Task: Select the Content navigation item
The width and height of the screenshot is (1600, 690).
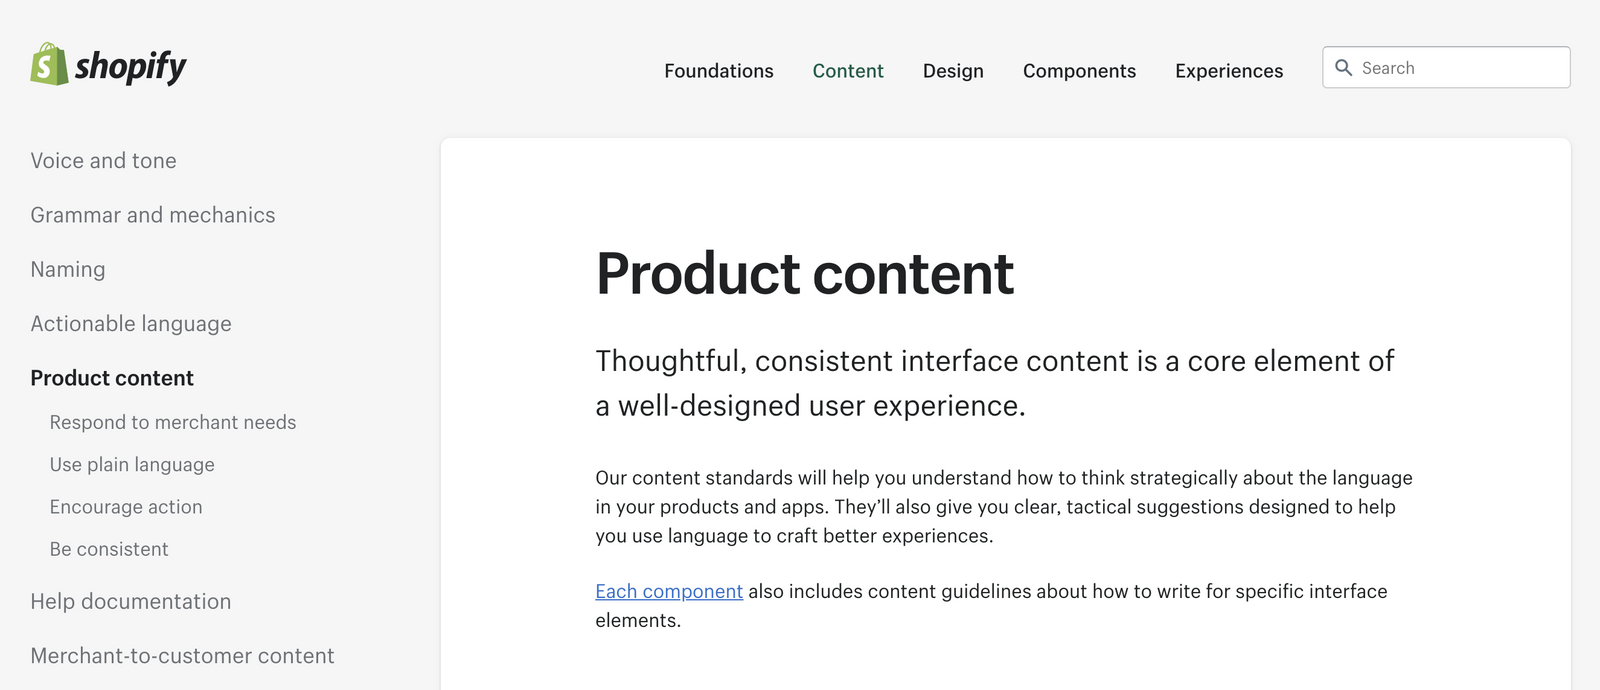Action: 847,71
